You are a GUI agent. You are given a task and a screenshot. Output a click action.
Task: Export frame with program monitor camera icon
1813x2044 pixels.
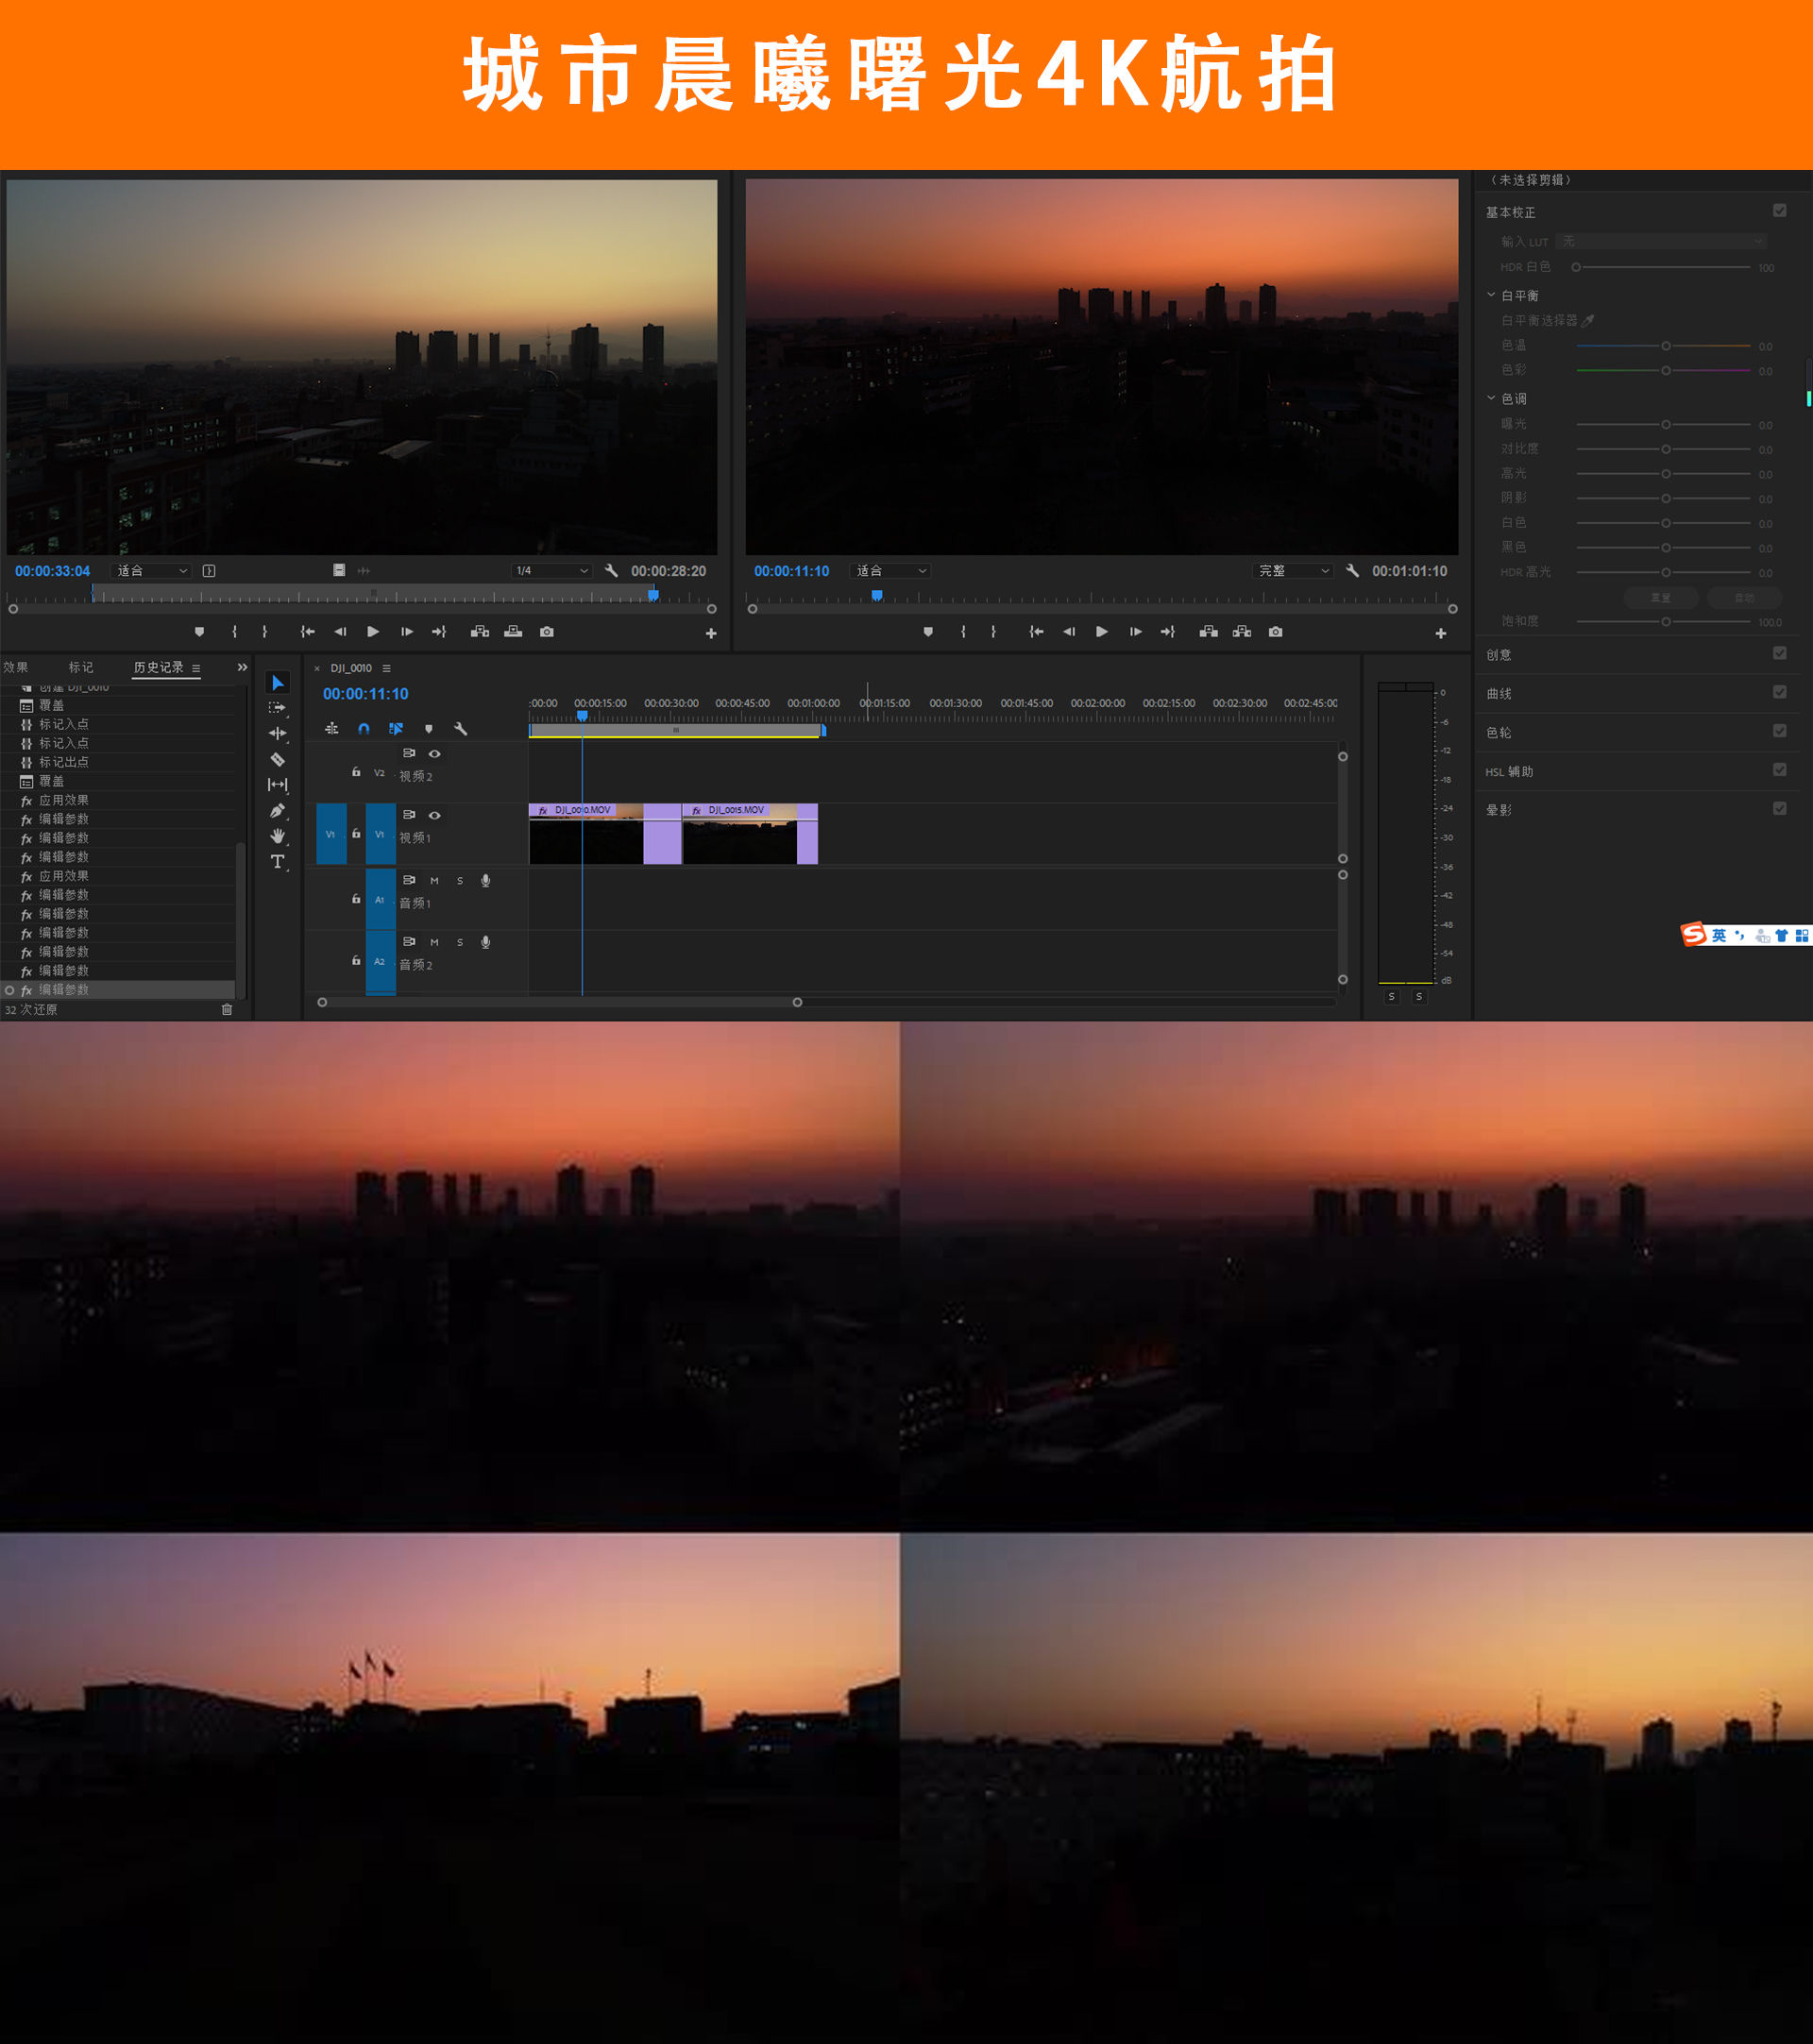coord(1275,632)
